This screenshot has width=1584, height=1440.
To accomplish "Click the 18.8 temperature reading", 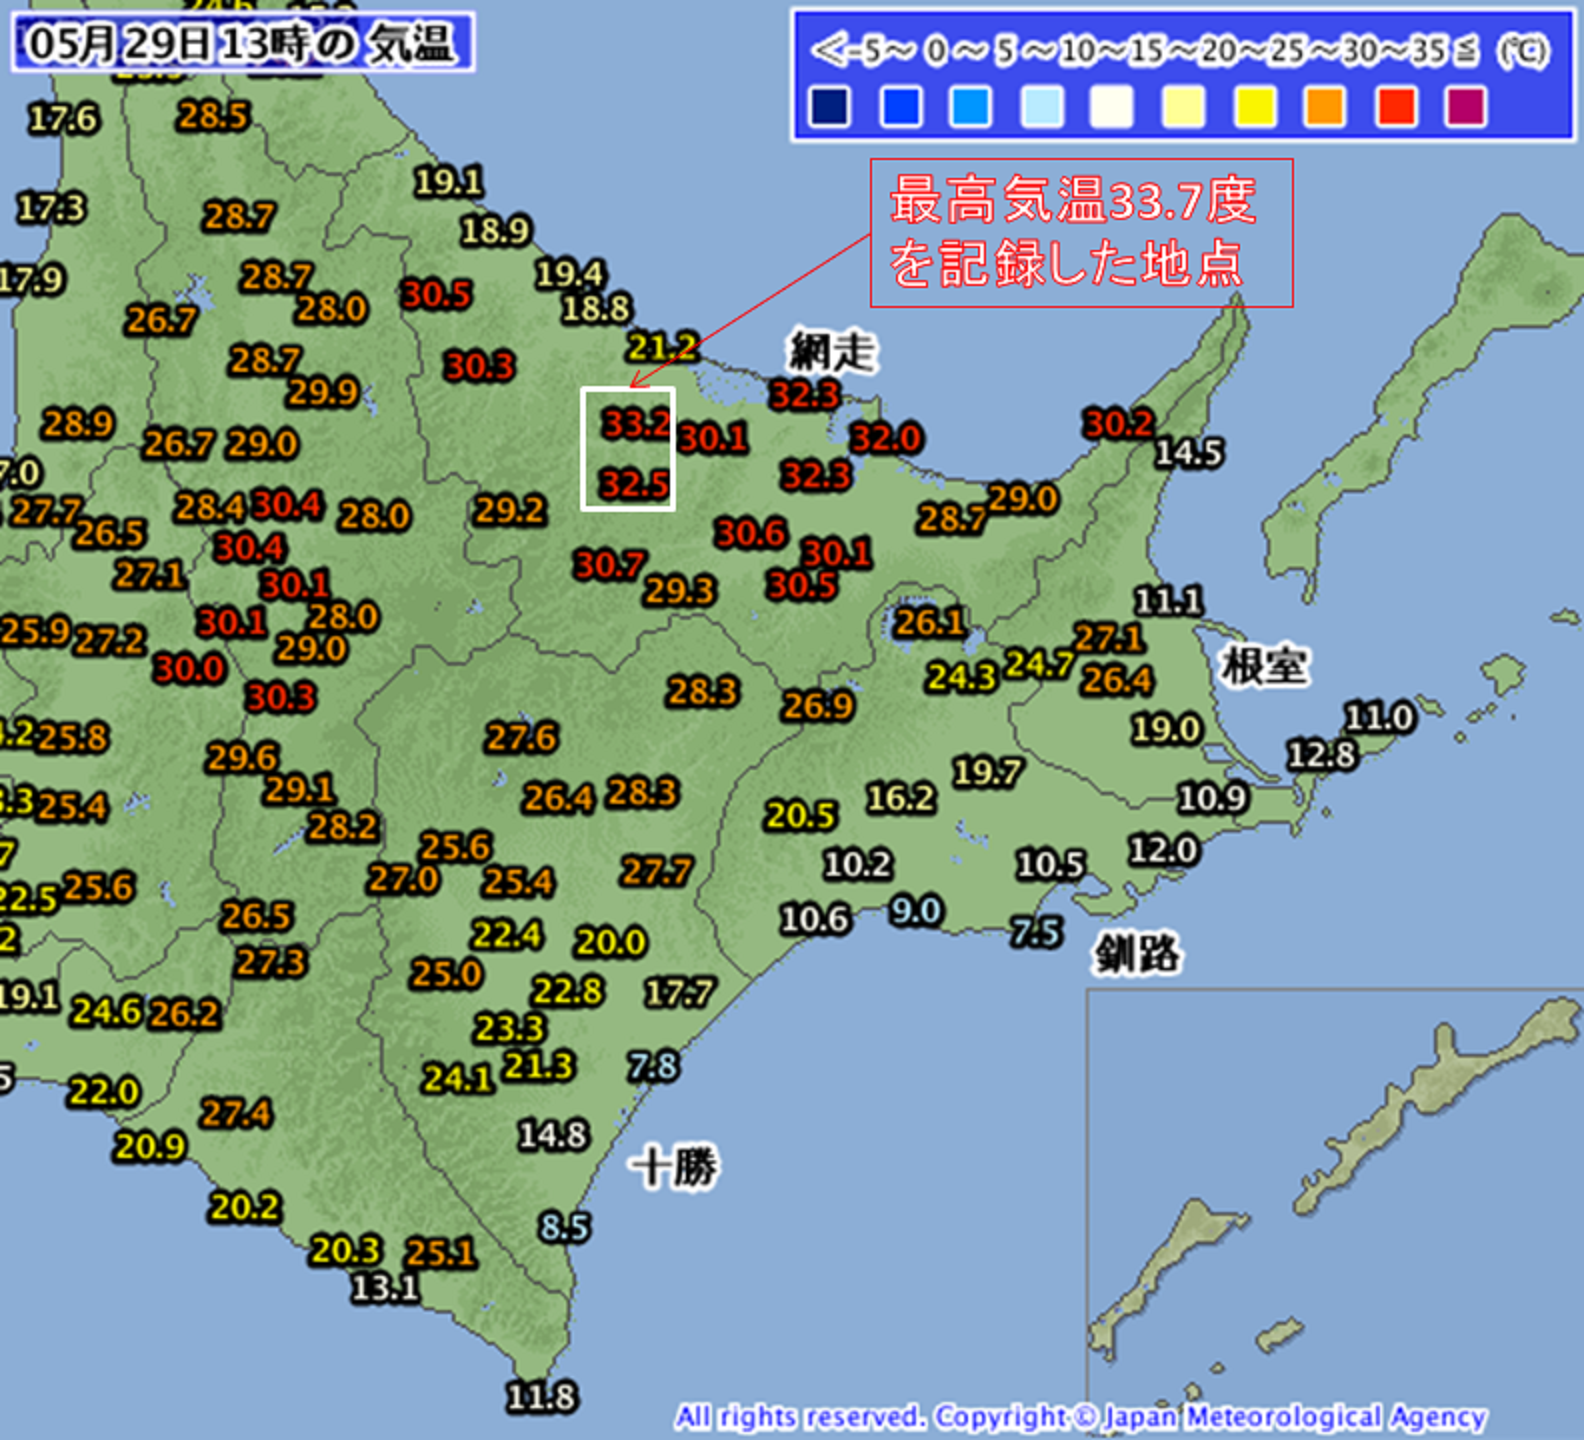I will click(596, 308).
